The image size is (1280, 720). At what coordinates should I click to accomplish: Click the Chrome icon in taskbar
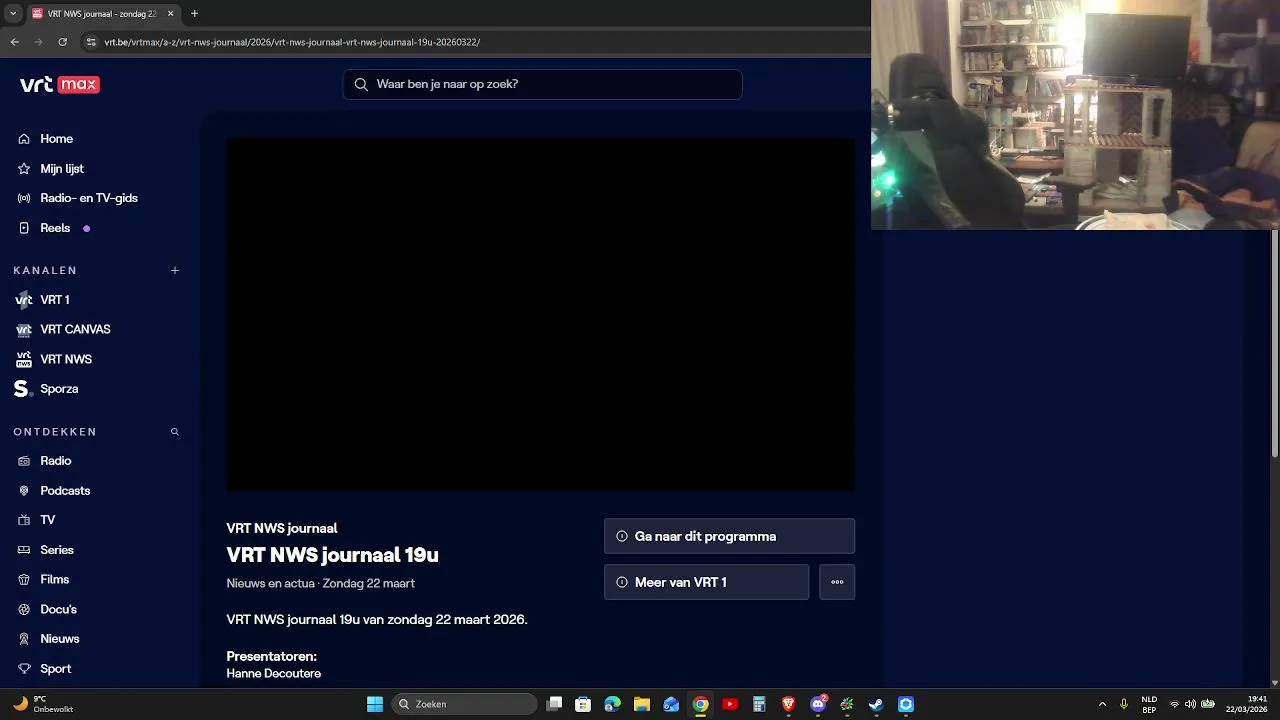pyautogui.click(x=701, y=704)
